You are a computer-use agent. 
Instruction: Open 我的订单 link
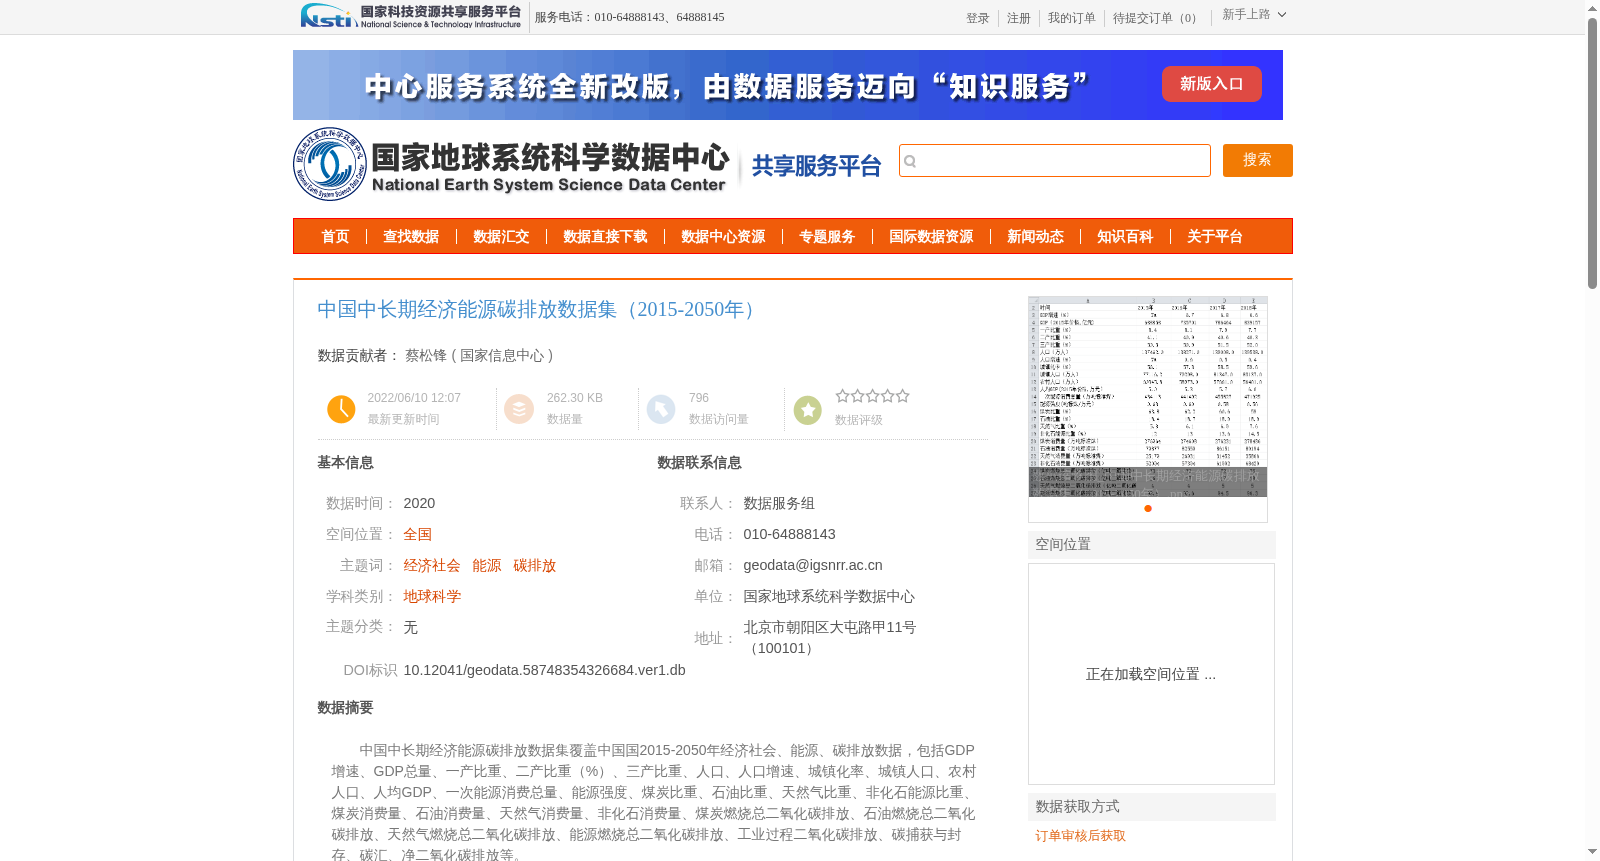pyautogui.click(x=1071, y=18)
